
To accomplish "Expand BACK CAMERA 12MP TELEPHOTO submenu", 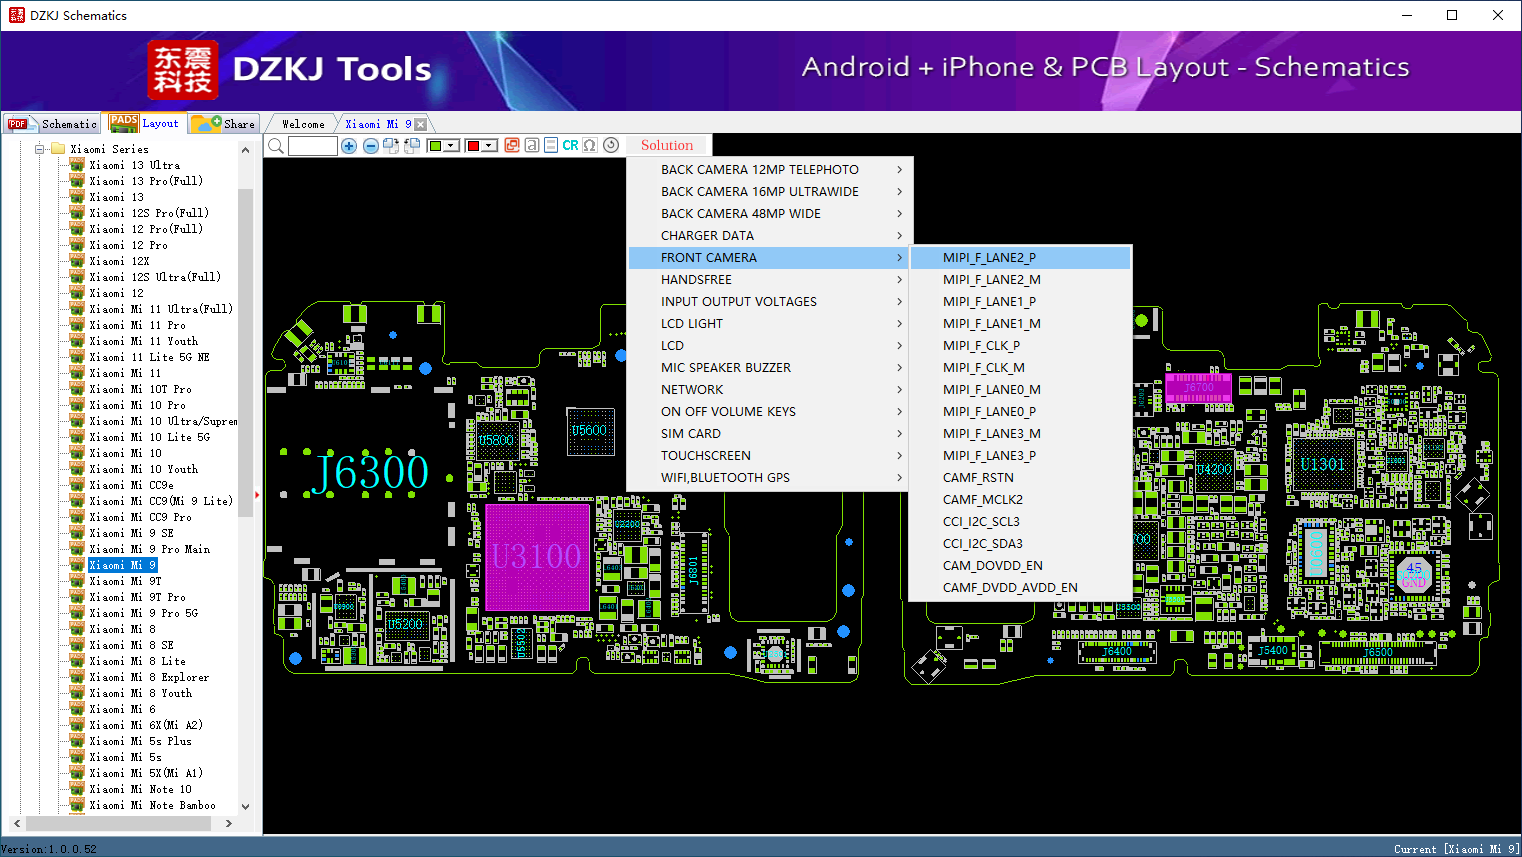I will pyautogui.click(x=768, y=170).
